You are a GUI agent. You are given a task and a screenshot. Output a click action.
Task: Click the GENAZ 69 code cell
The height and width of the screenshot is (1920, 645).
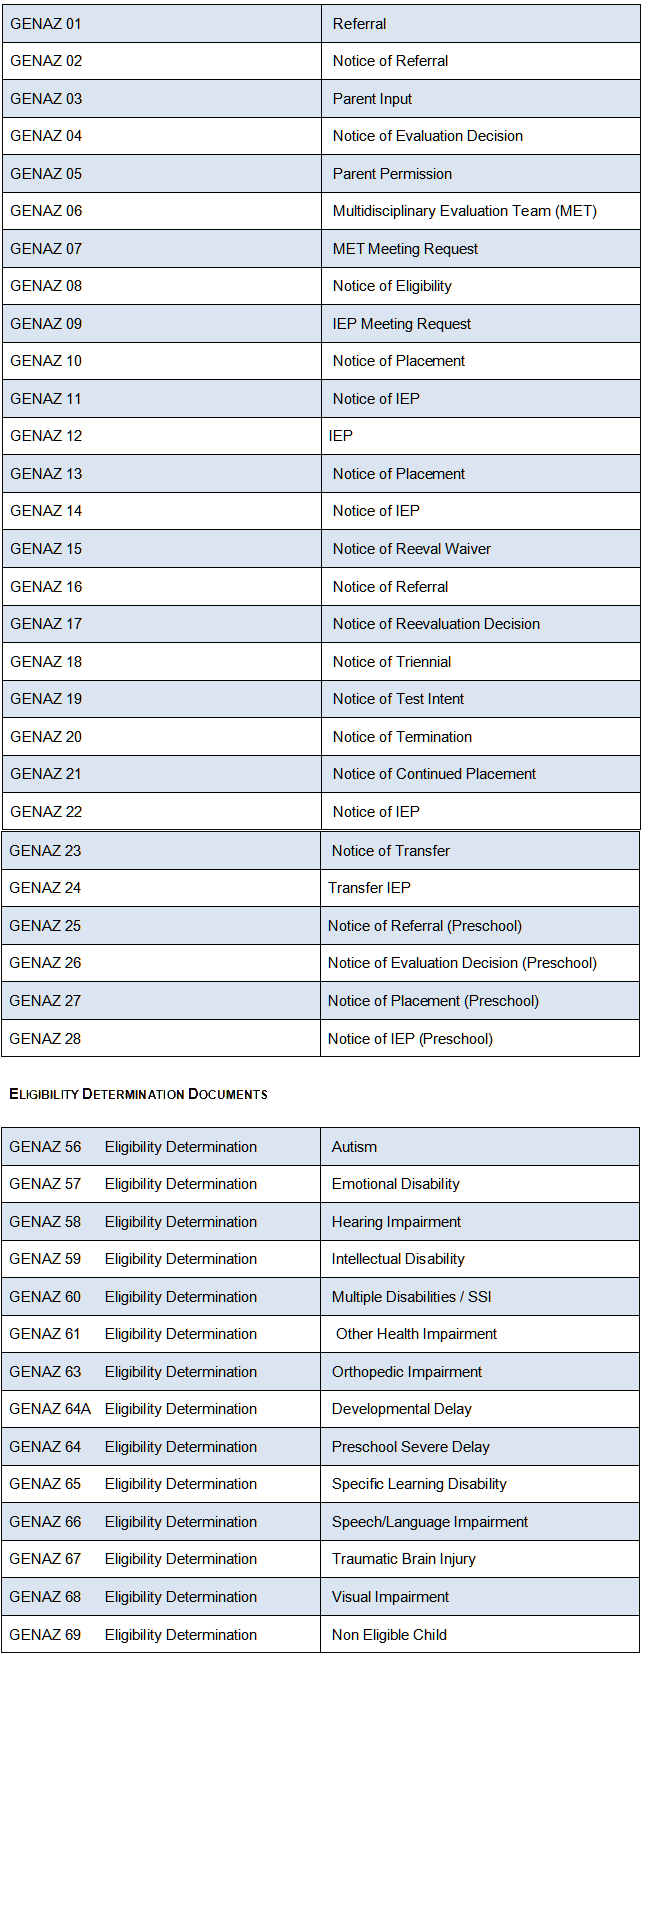(x=45, y=1635)
